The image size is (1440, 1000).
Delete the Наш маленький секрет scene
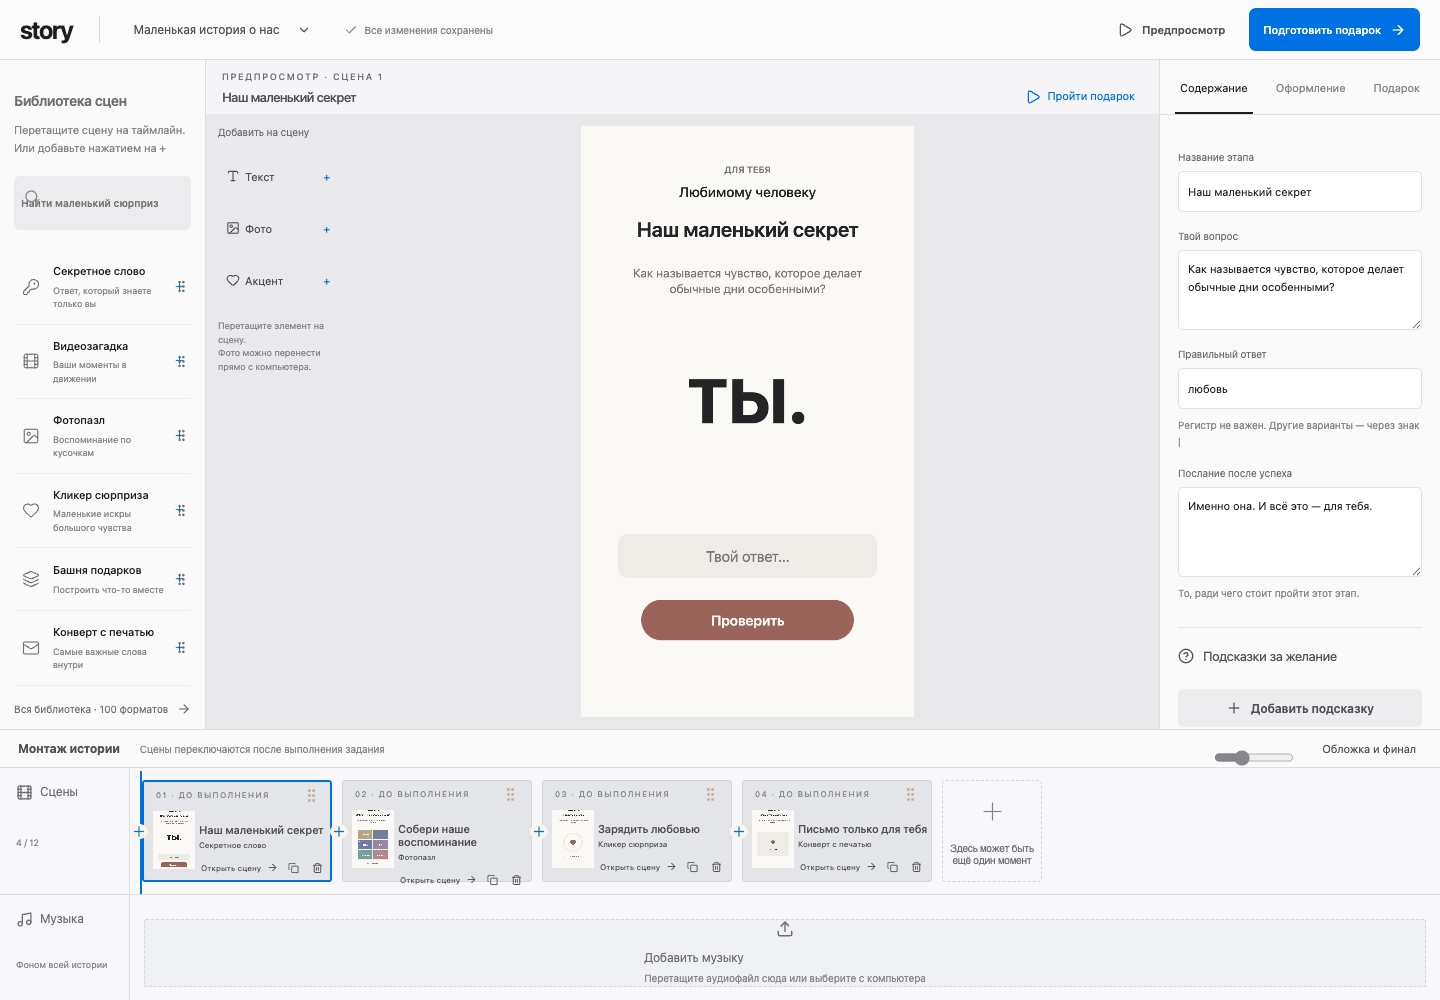(x=318, y=868)
